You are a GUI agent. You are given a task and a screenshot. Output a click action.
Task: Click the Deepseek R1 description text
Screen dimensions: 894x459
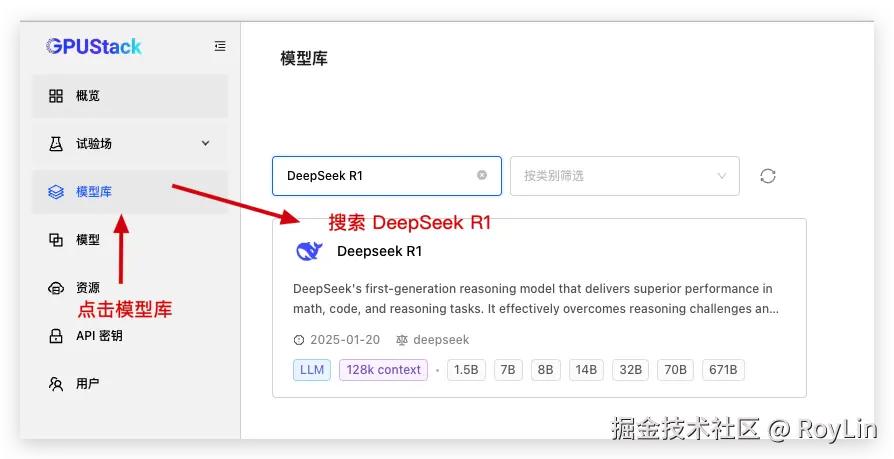point(535,299)
